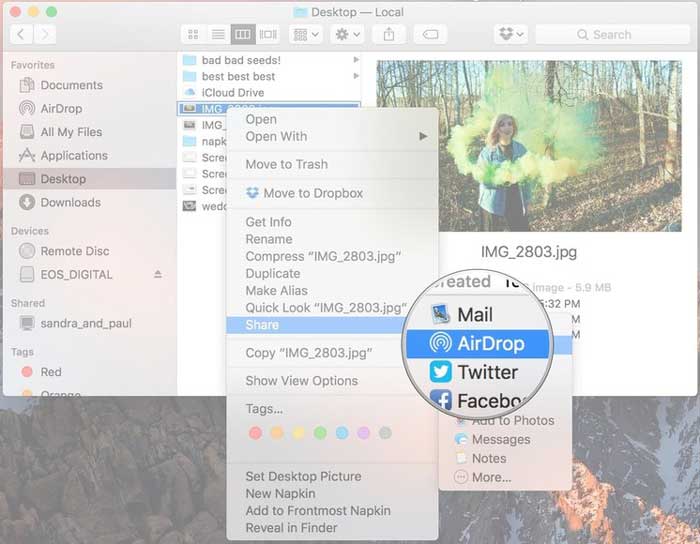Image resolution: width=700 pixels, height=544 pixels.
Task: Choose Move to Trash
Action: click(x=287, y=164)
